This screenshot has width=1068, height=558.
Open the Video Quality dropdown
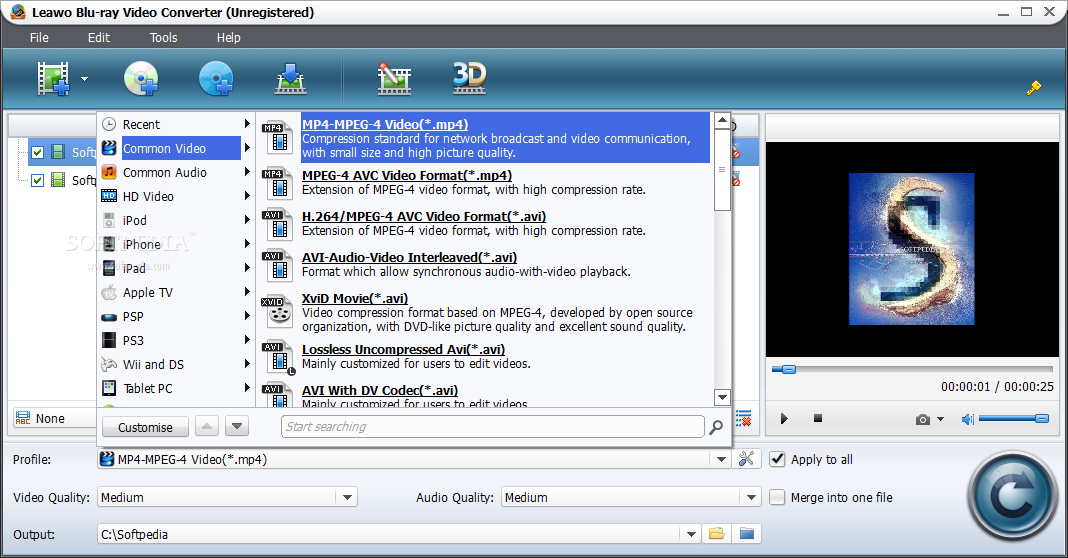[x=347, y=497]
